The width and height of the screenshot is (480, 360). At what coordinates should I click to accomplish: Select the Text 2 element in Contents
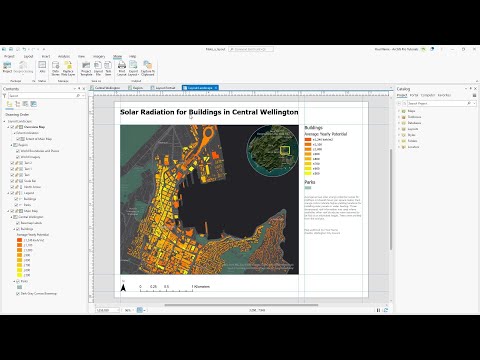(28, 163)
